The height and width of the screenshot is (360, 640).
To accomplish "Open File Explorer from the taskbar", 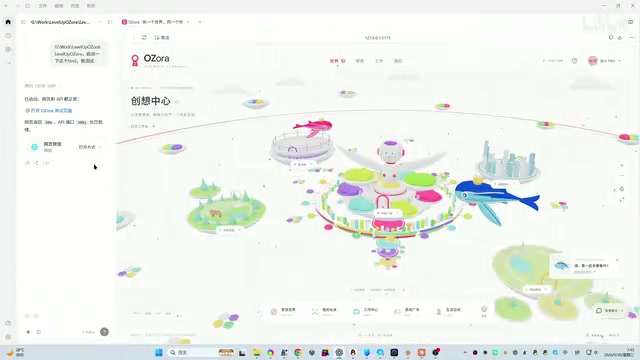I will [x=256, y=353].
